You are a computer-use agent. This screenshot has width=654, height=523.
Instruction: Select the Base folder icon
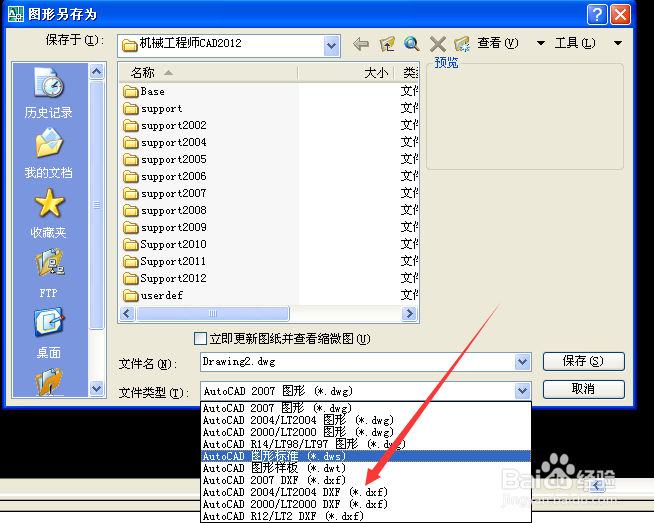pyautogui.click(x=131, y=91)
